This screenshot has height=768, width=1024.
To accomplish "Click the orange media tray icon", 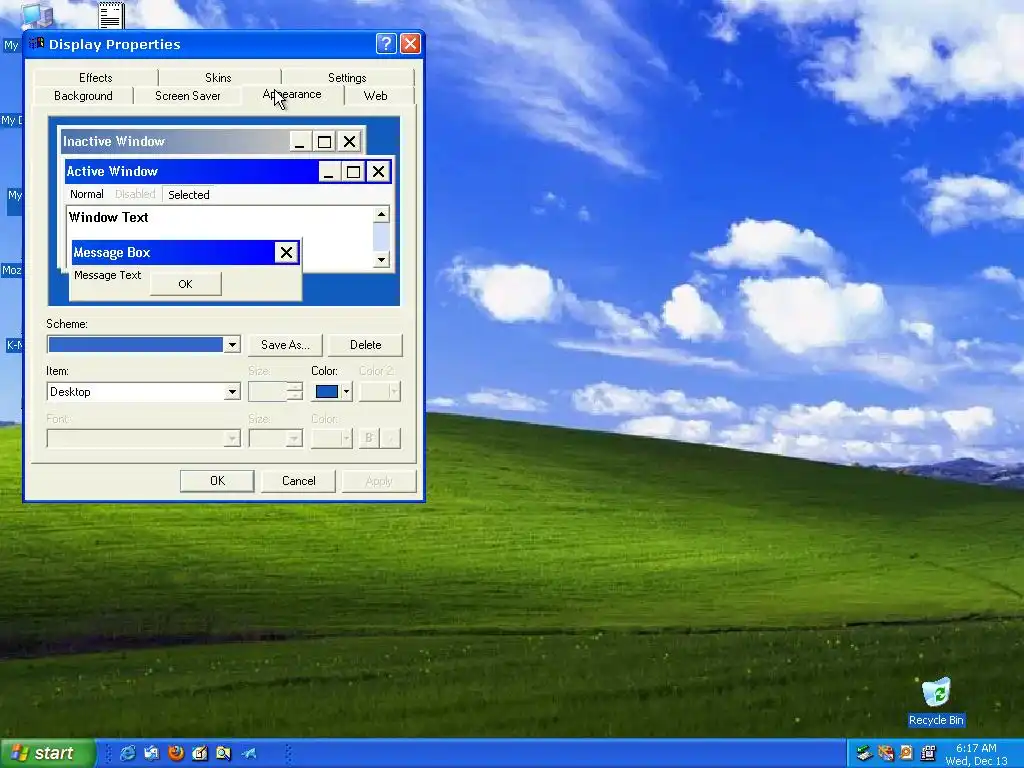I will point(906,753).
